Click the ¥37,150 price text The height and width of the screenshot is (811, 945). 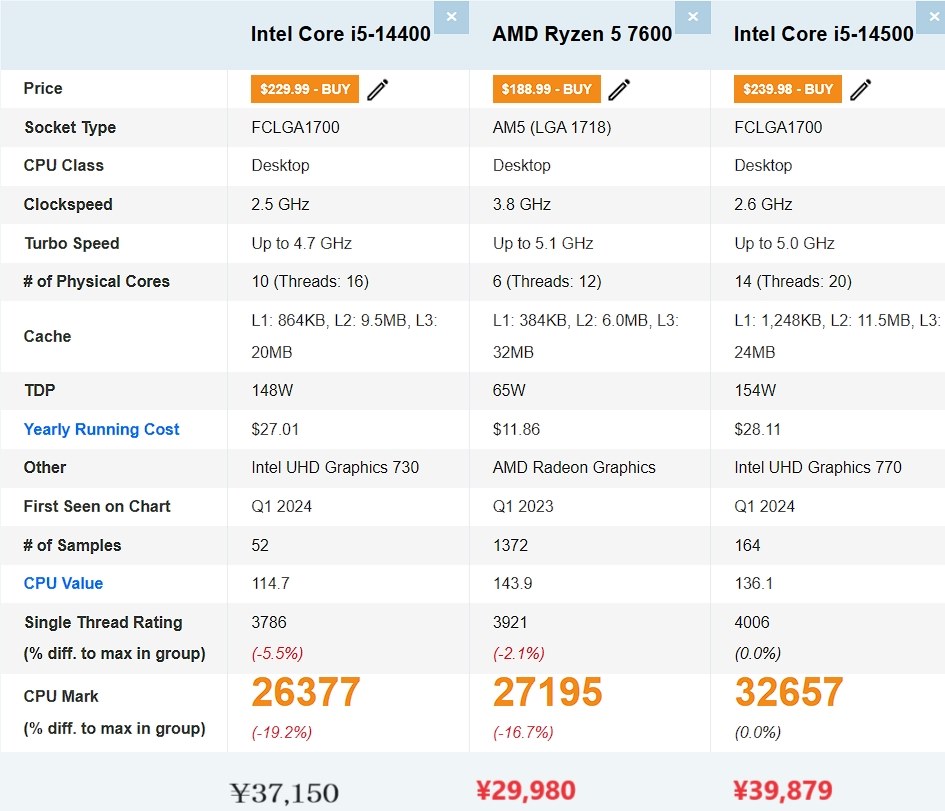pos(284,793)
